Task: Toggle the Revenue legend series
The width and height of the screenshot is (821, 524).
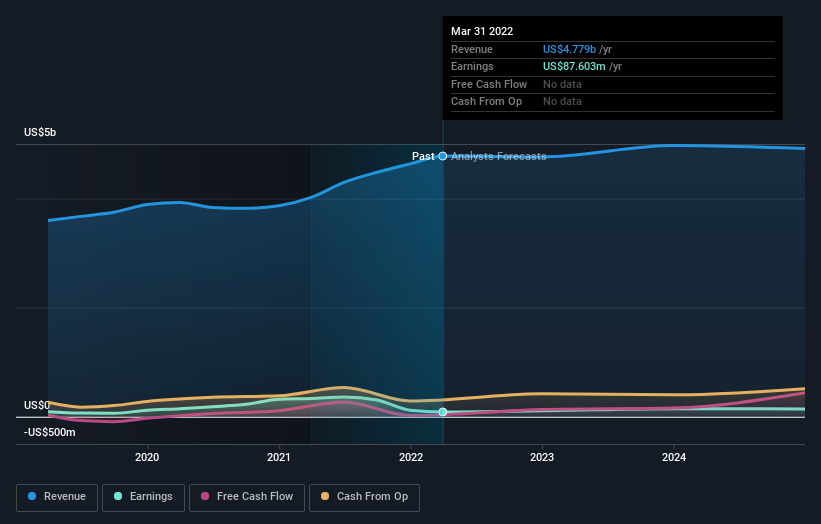Action: click(57, 497)
